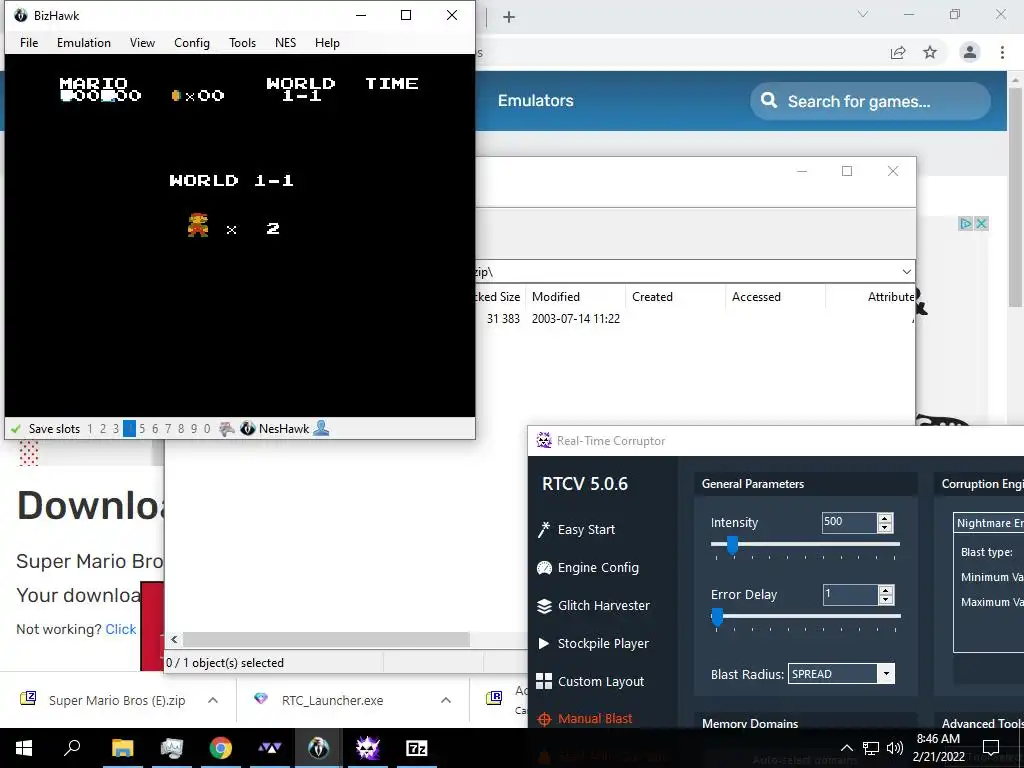1024x768 pixels.
Task: Sort by the Modified column in 7-Zip
Action: pos(575,296)
